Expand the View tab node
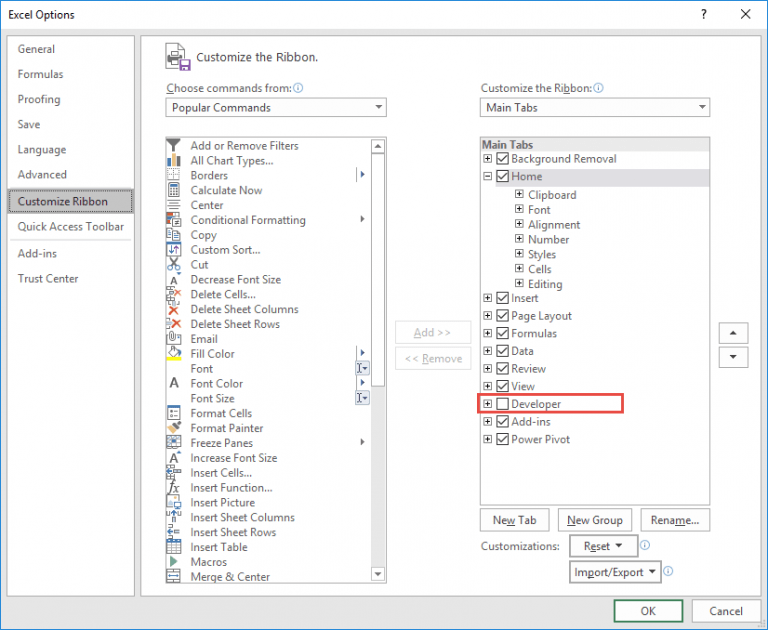The height and width of the screenshot is (630, 768). (x=487, y=386)
